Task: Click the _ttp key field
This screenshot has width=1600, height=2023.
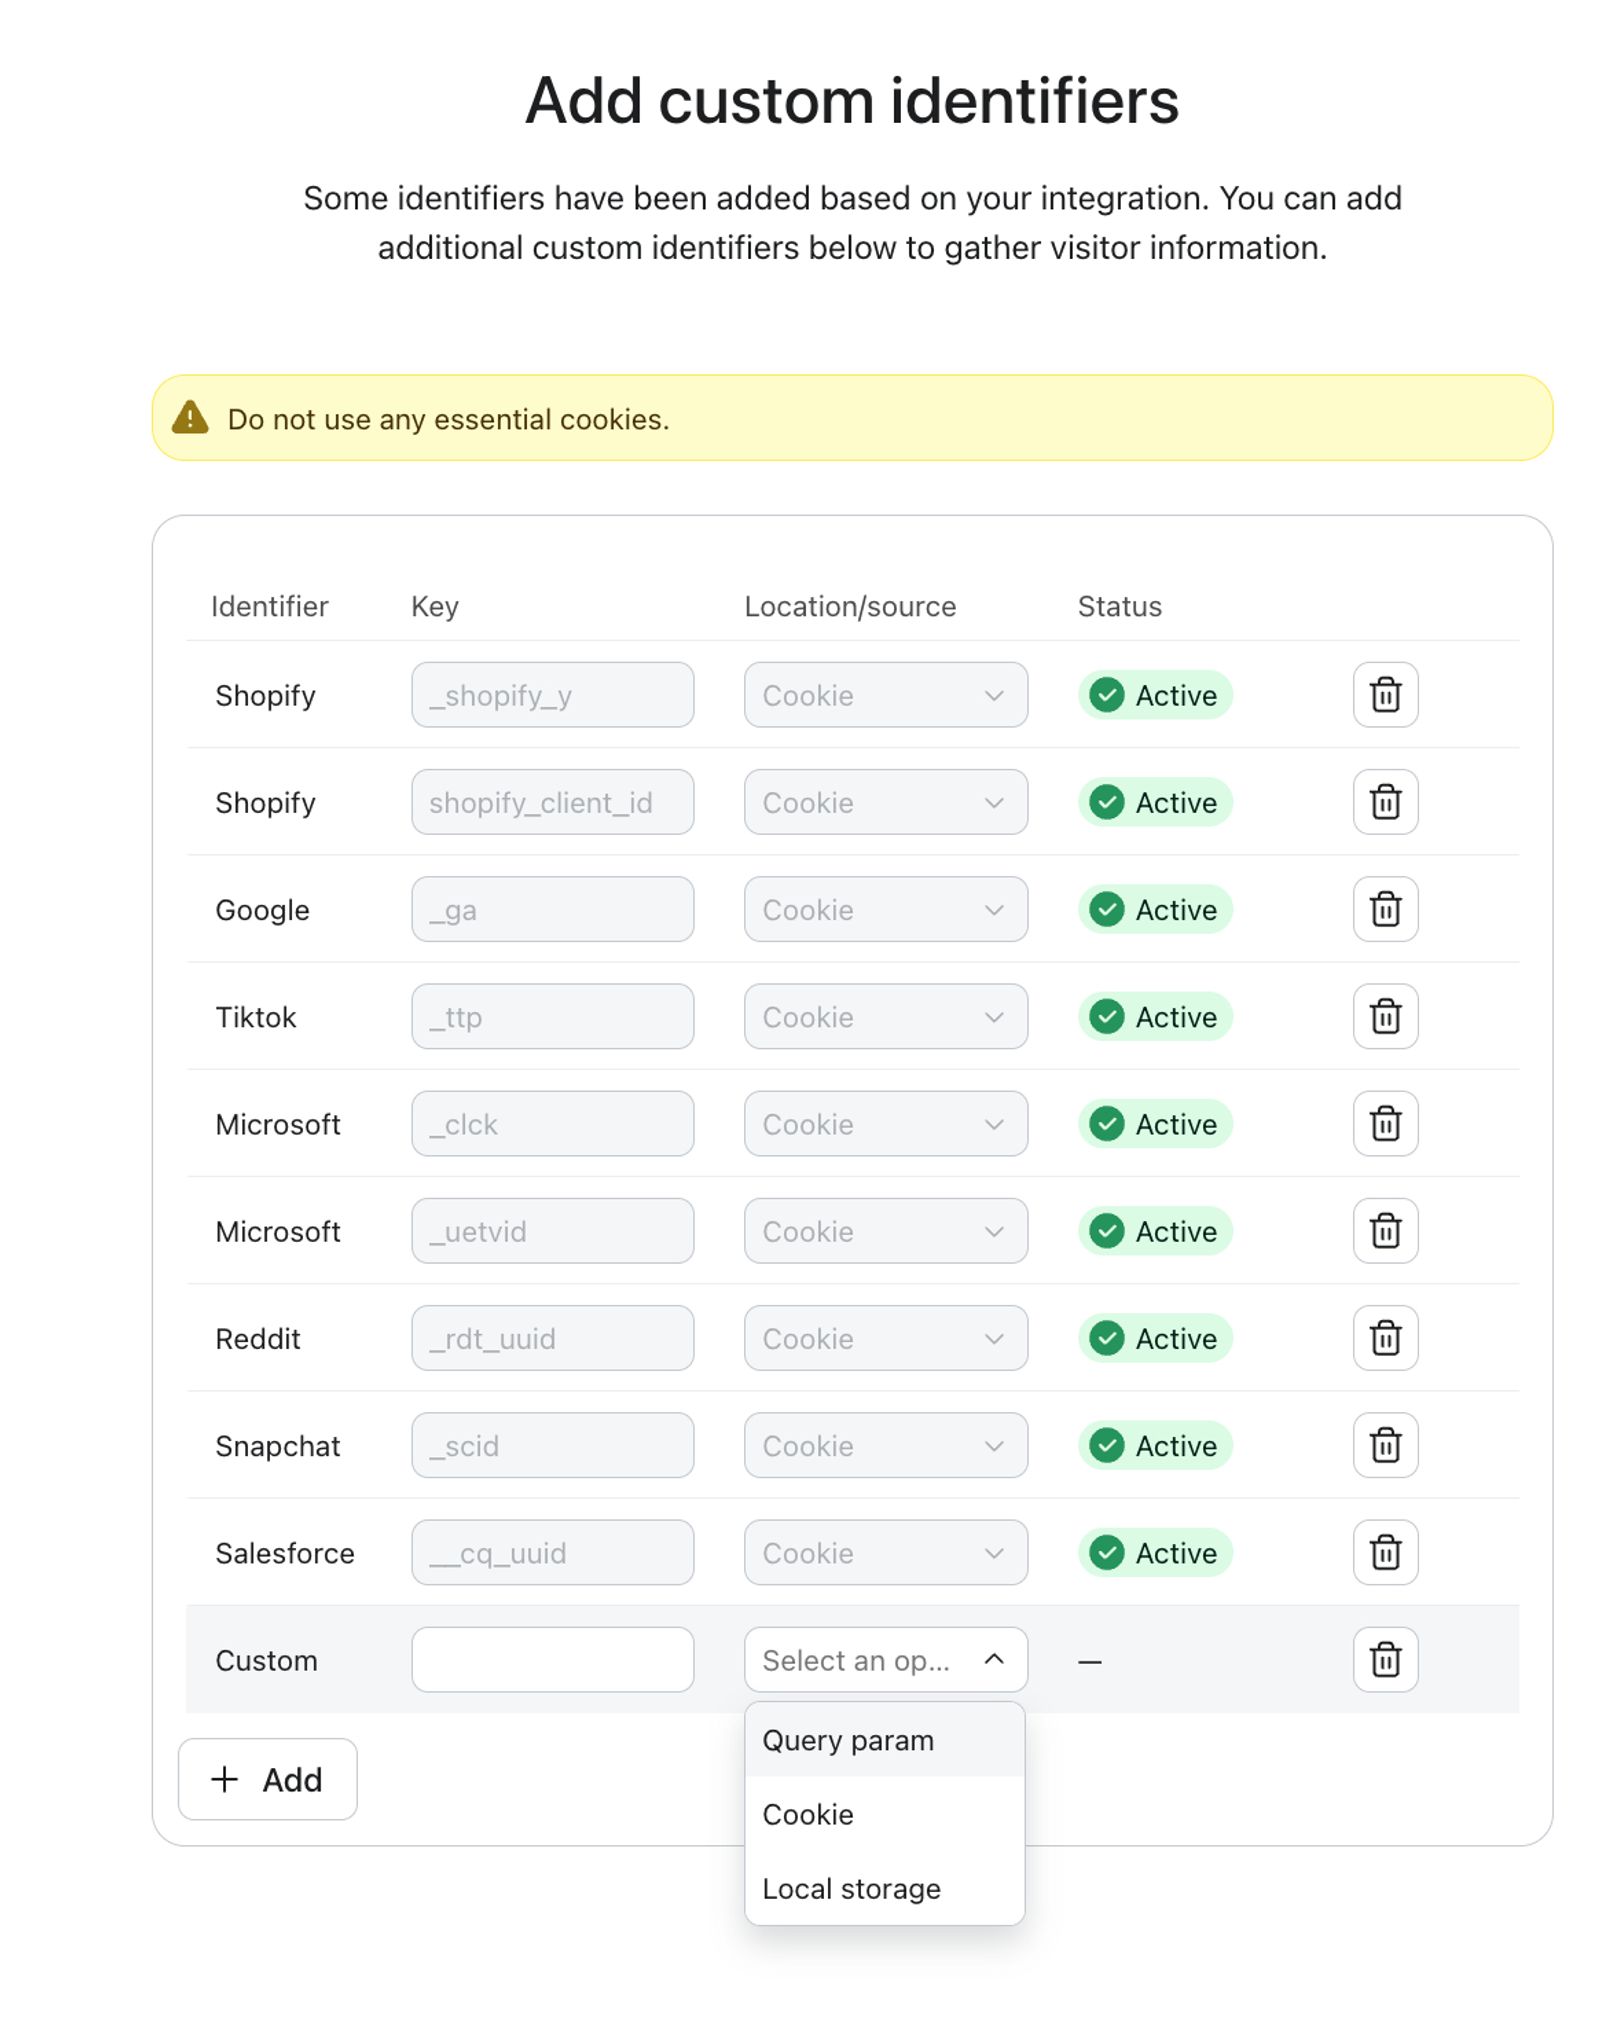Action: coord(552,1016)
